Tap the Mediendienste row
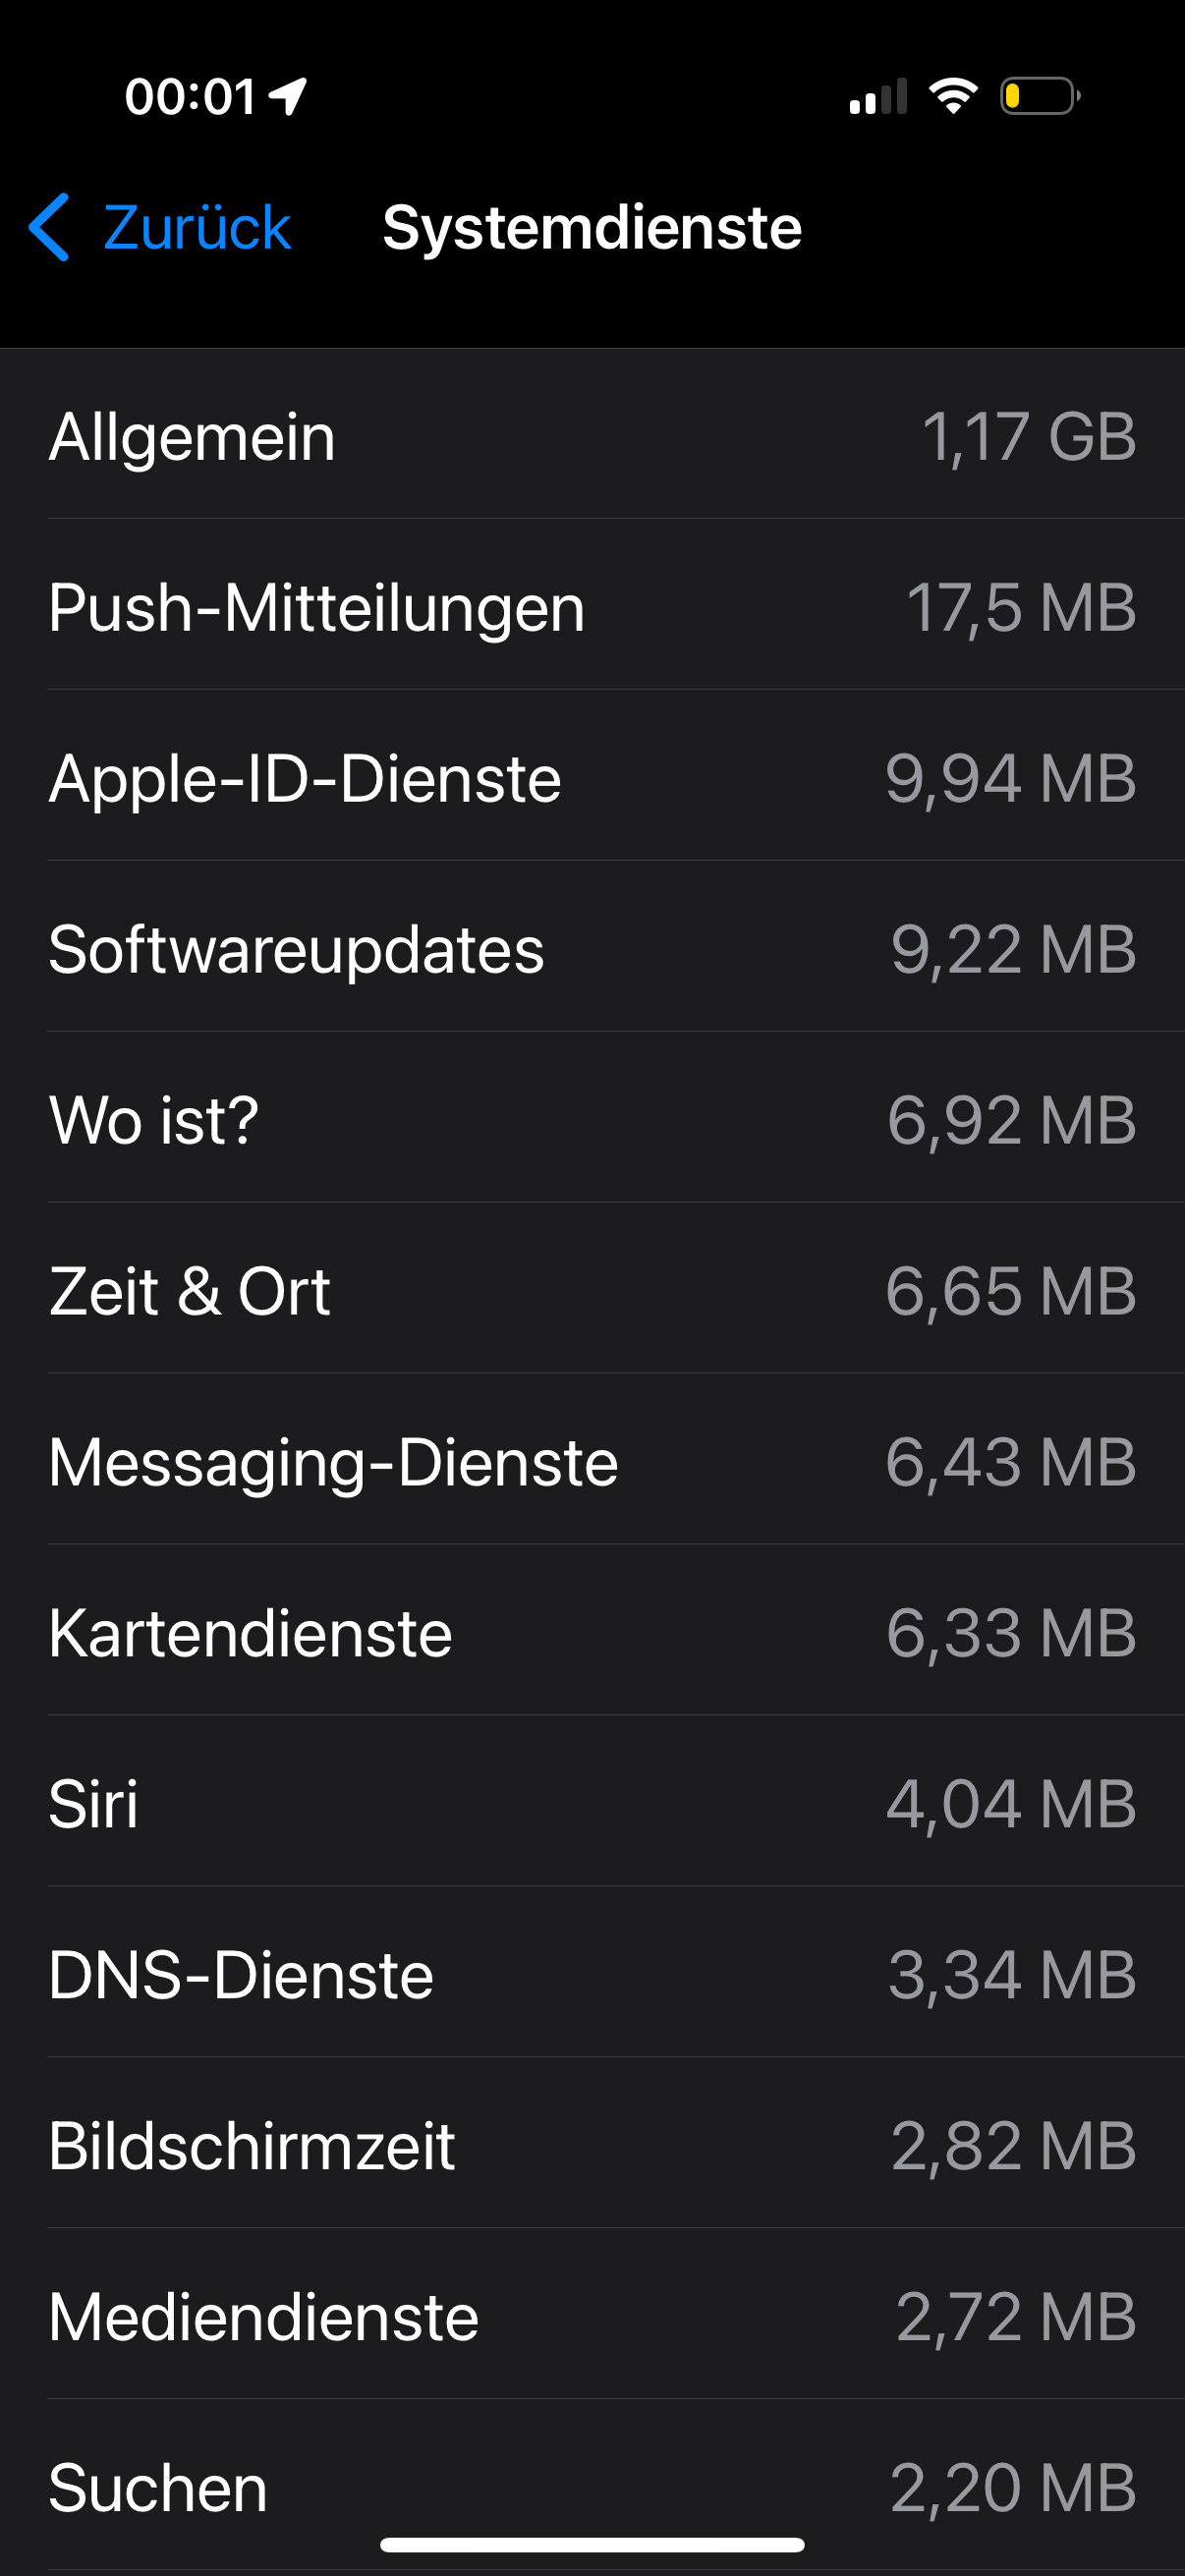1185x2576 pixels. pos(592,2317)
